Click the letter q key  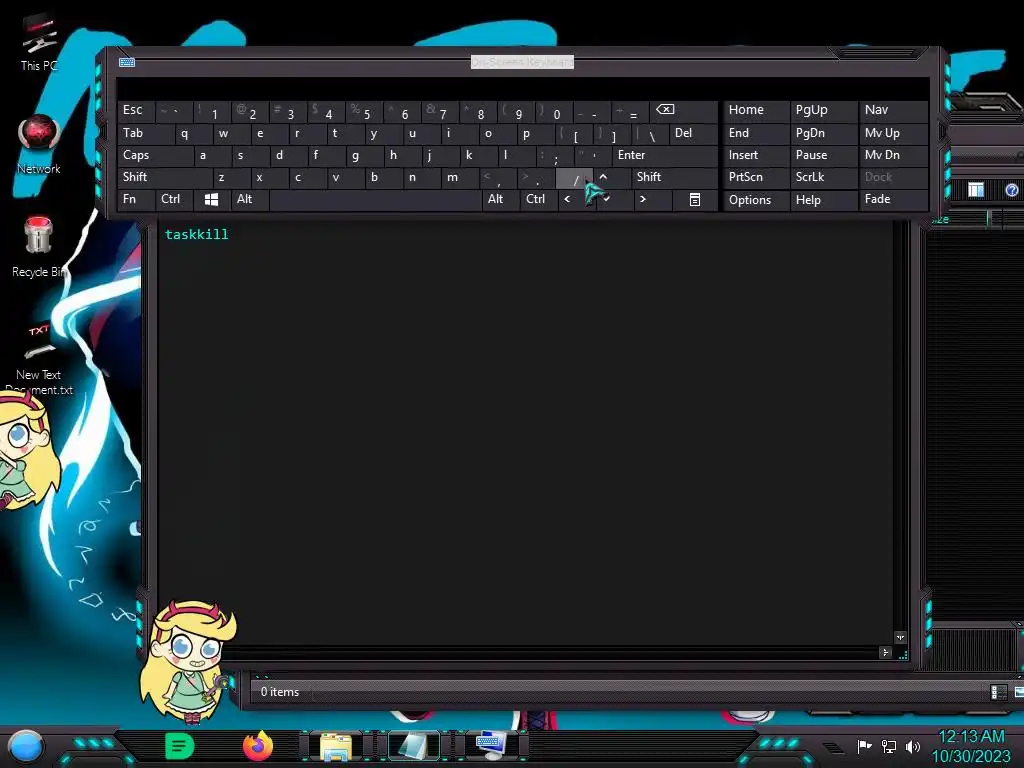[194, 134]
